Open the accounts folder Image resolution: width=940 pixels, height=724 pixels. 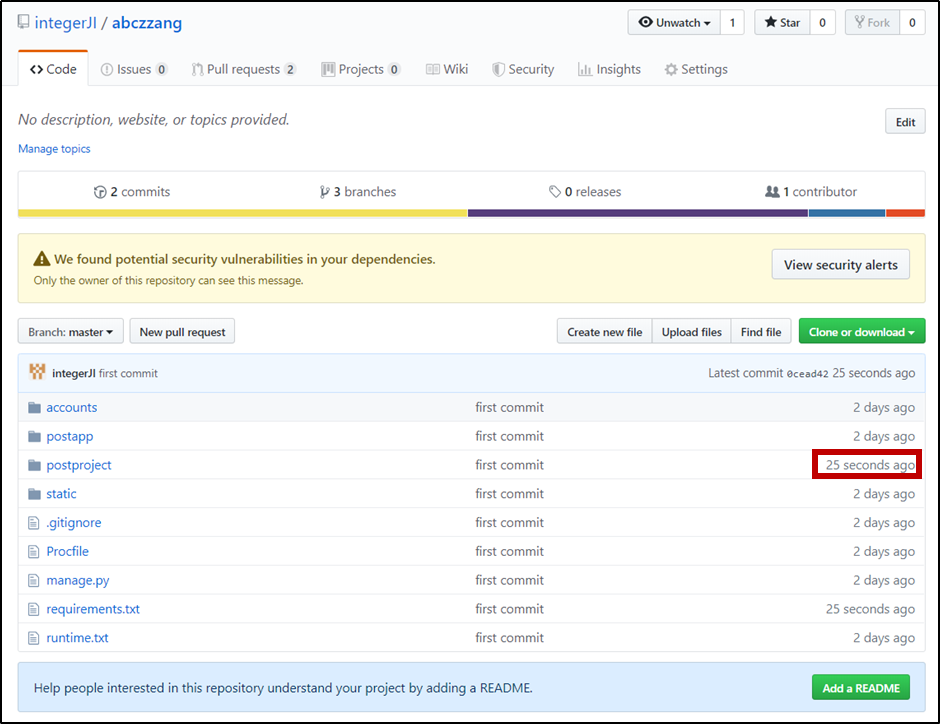[x=71, y=408]
